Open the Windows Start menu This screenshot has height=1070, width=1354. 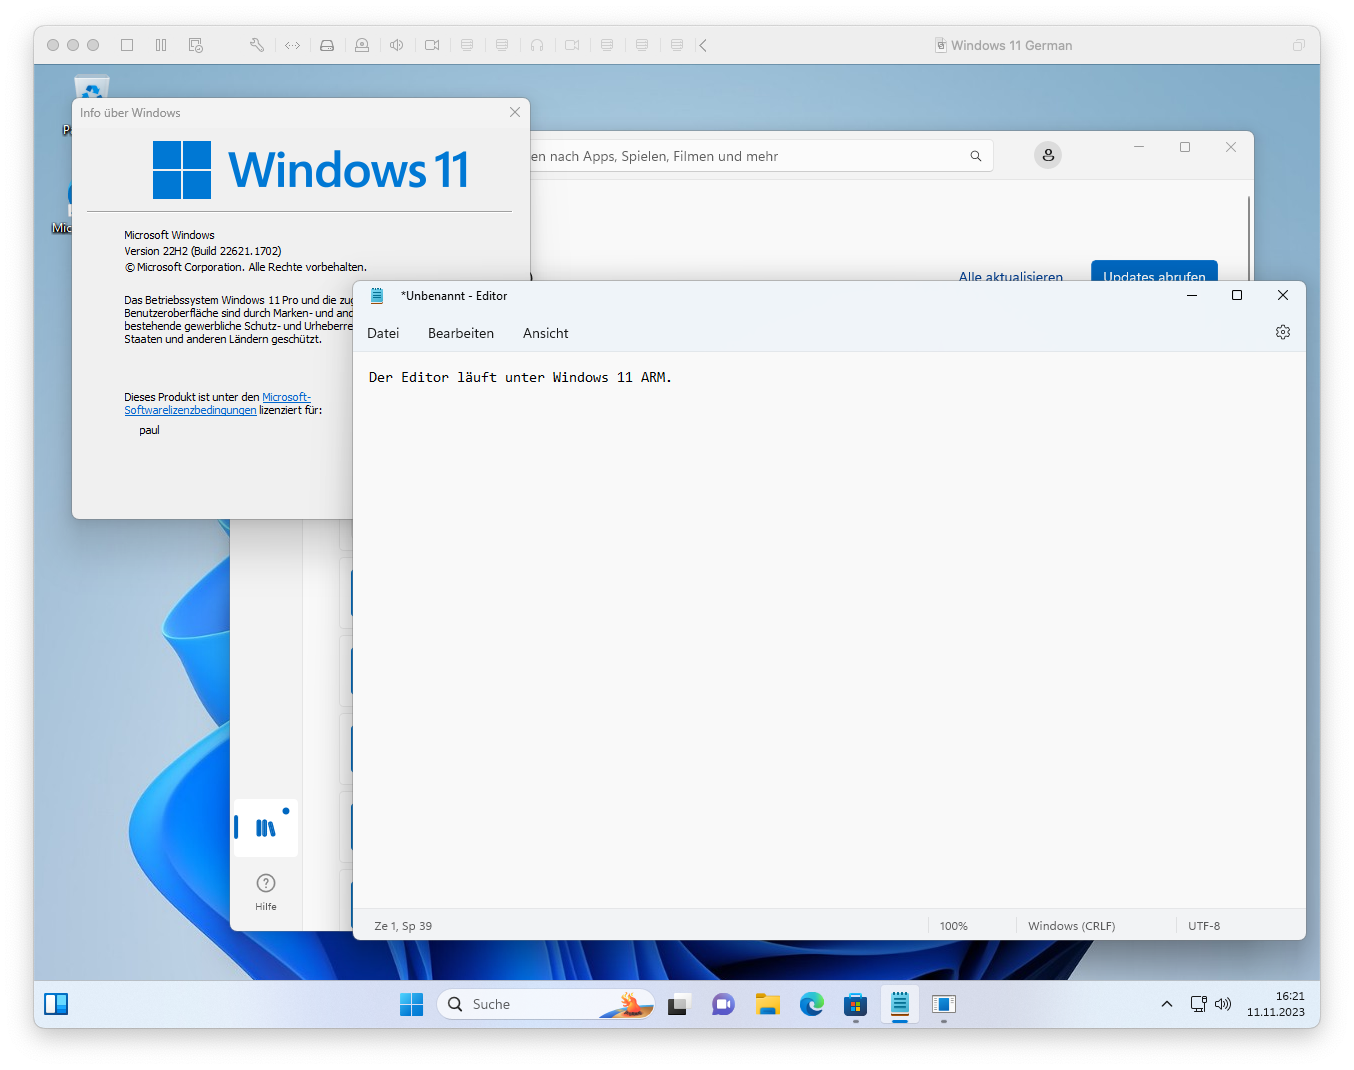411,1004
